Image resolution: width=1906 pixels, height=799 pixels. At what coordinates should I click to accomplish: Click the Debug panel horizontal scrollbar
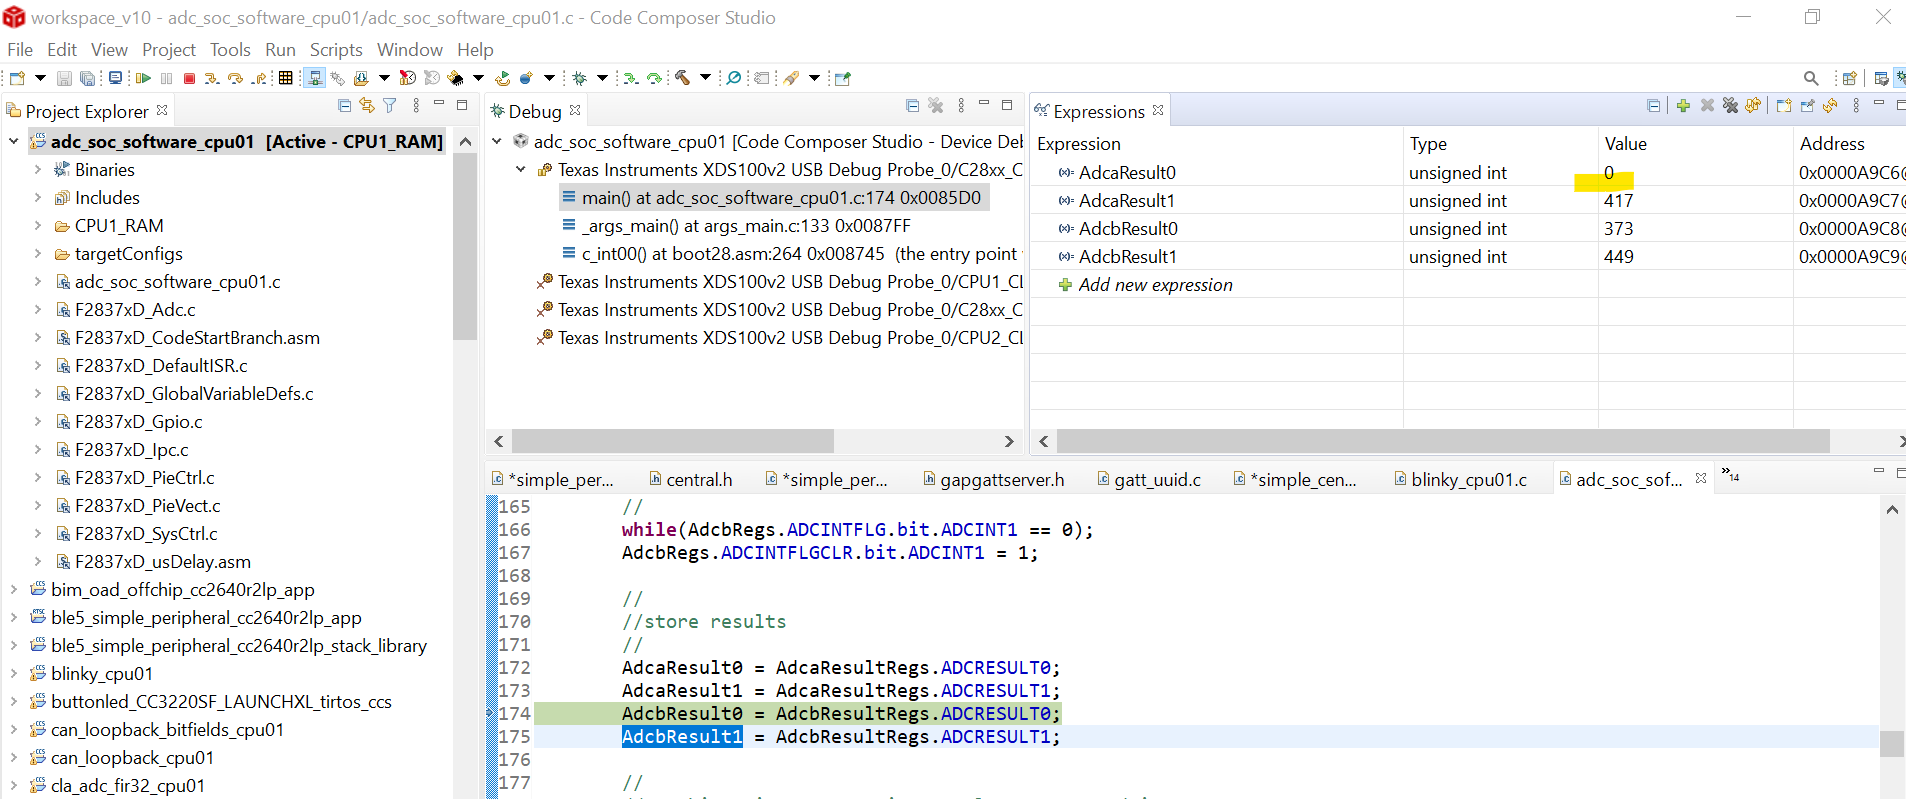click(672, 441)
